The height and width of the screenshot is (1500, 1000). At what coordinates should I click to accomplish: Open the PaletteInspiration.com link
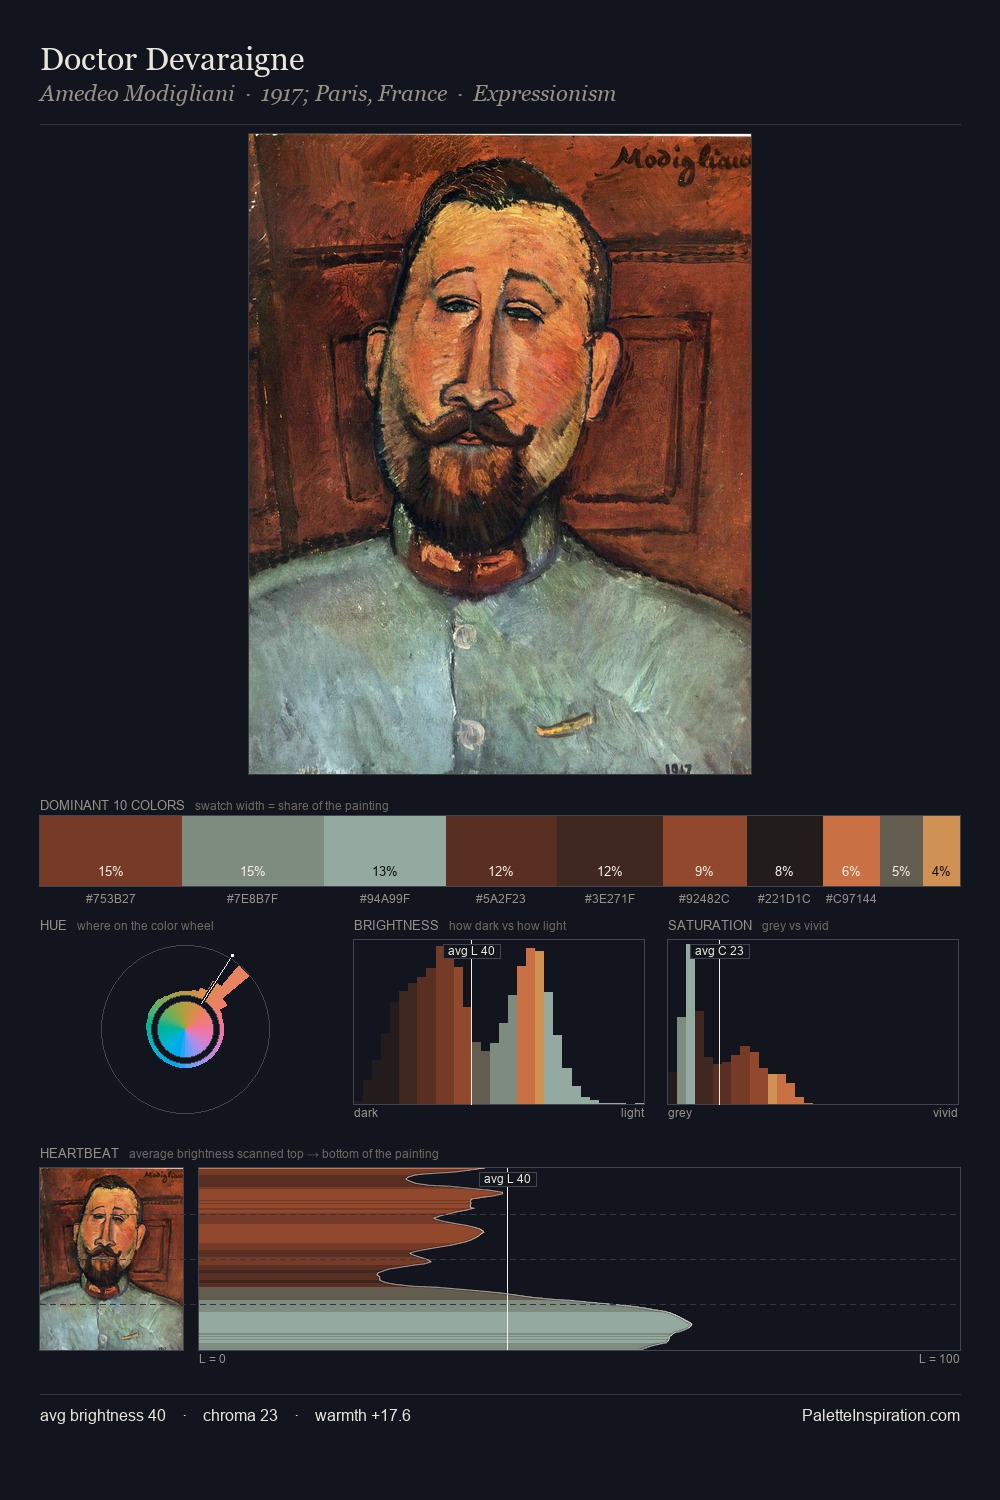coord(881,1415)
